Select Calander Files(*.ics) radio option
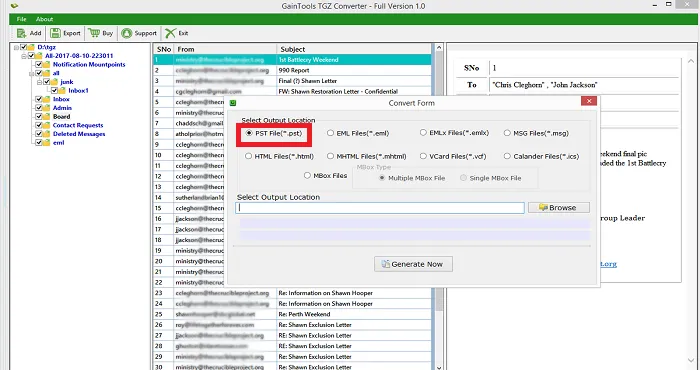The width and height of the screenshot is (700, 370). pos(507,156)
